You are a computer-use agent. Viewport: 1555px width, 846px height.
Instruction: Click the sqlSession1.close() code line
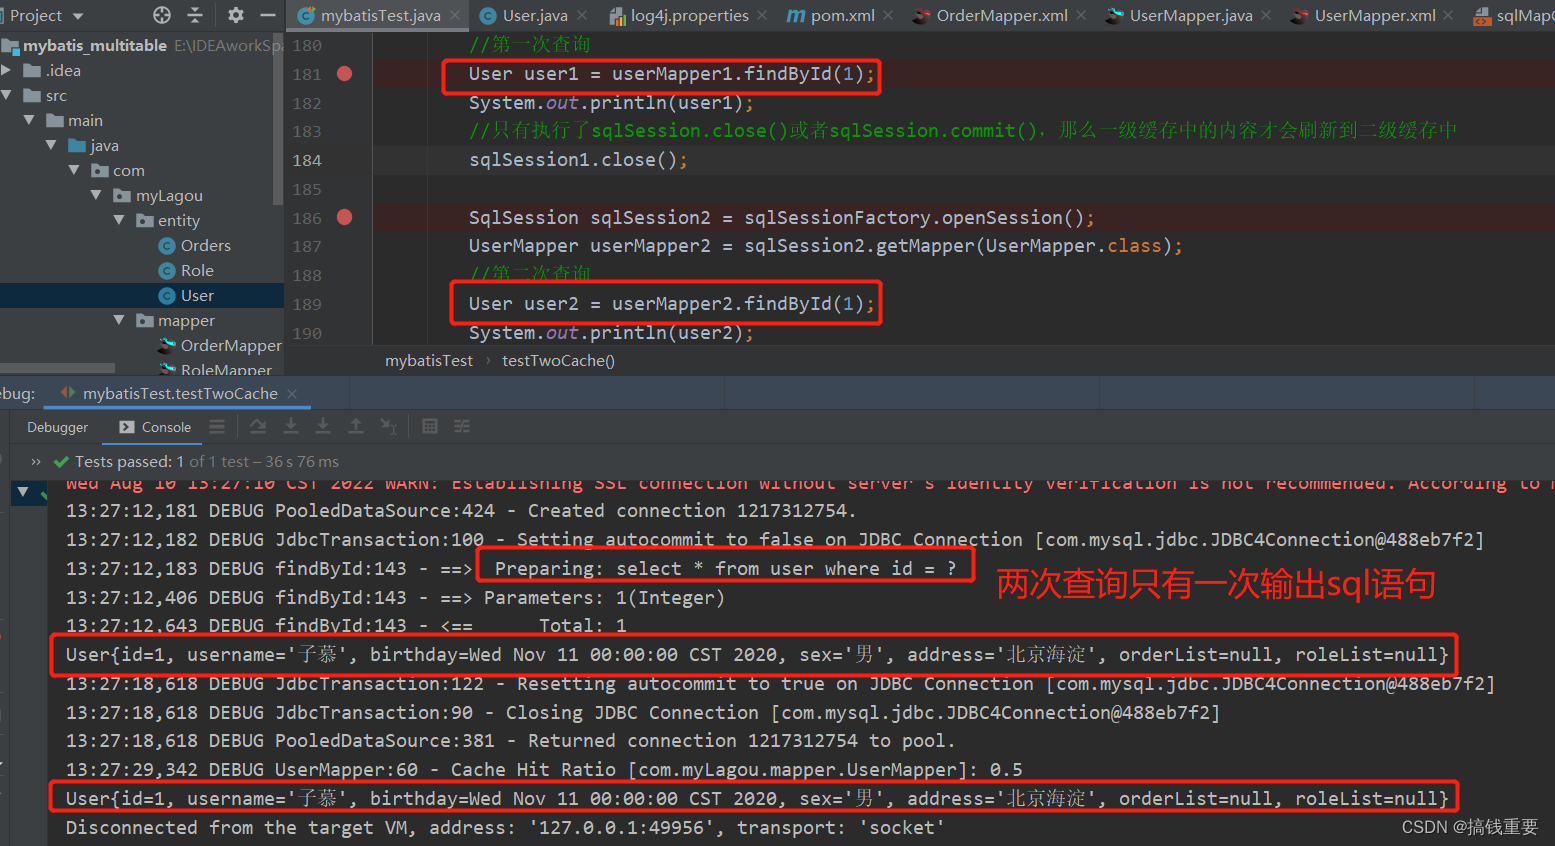pos(578,160)
